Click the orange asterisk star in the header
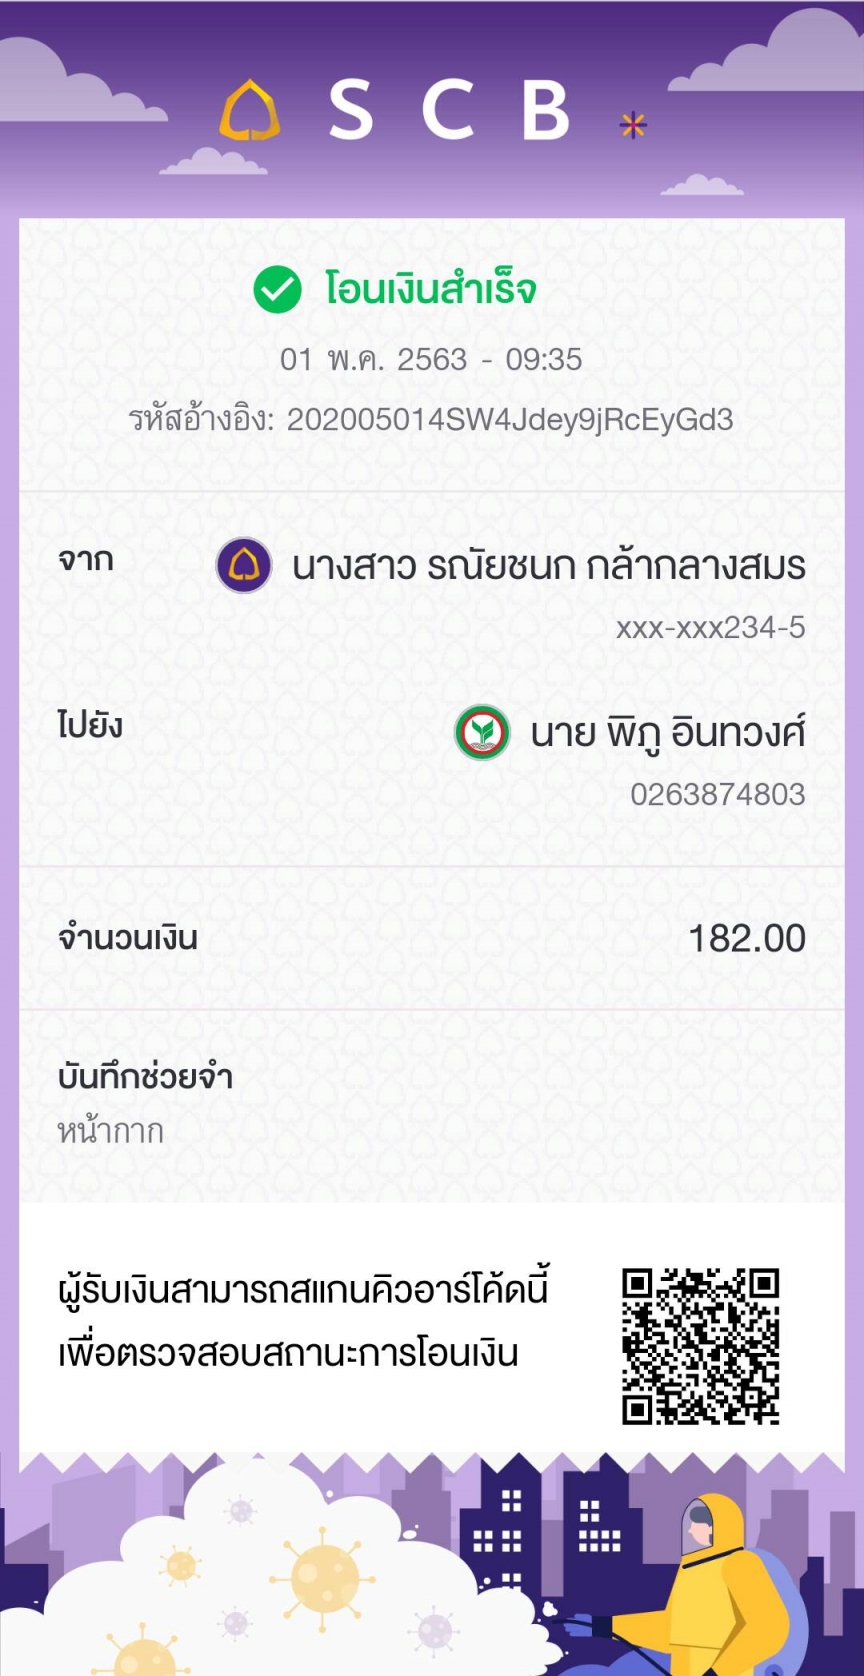Image resolution: width=864 pixels, height=1676 pixels. (x=633, y=125)
